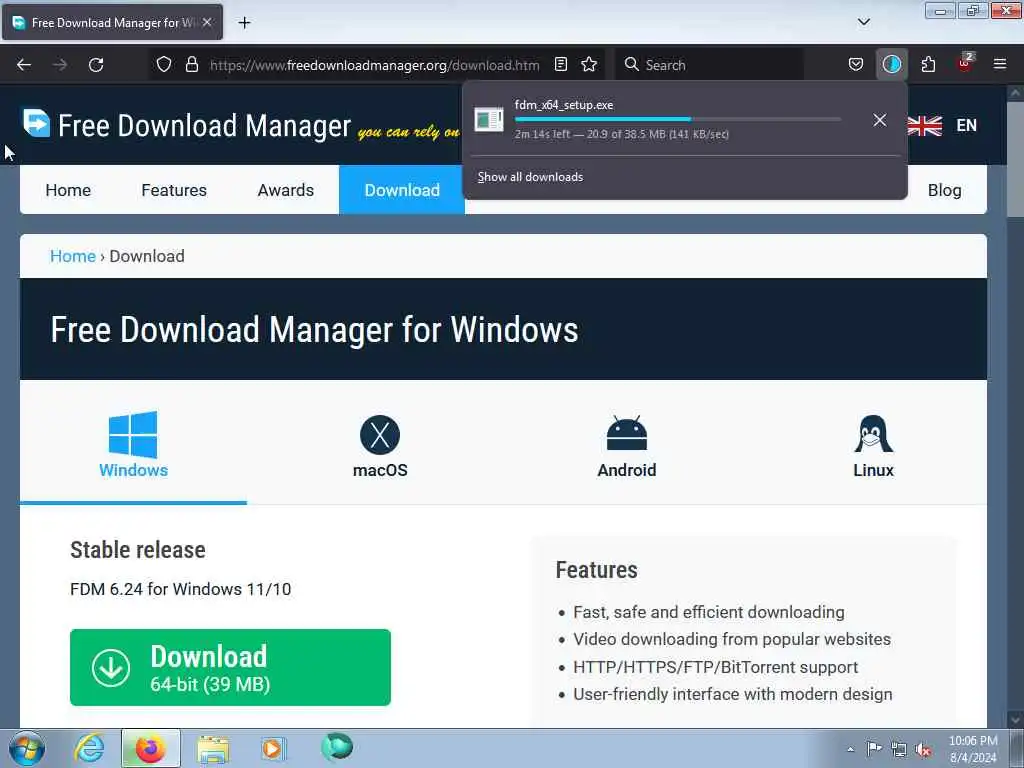Click the Firefox taskbar icon
Image resolution: width=1024 pixels, height=768 pixels.
pyautogui.click(x=150, y=748)
